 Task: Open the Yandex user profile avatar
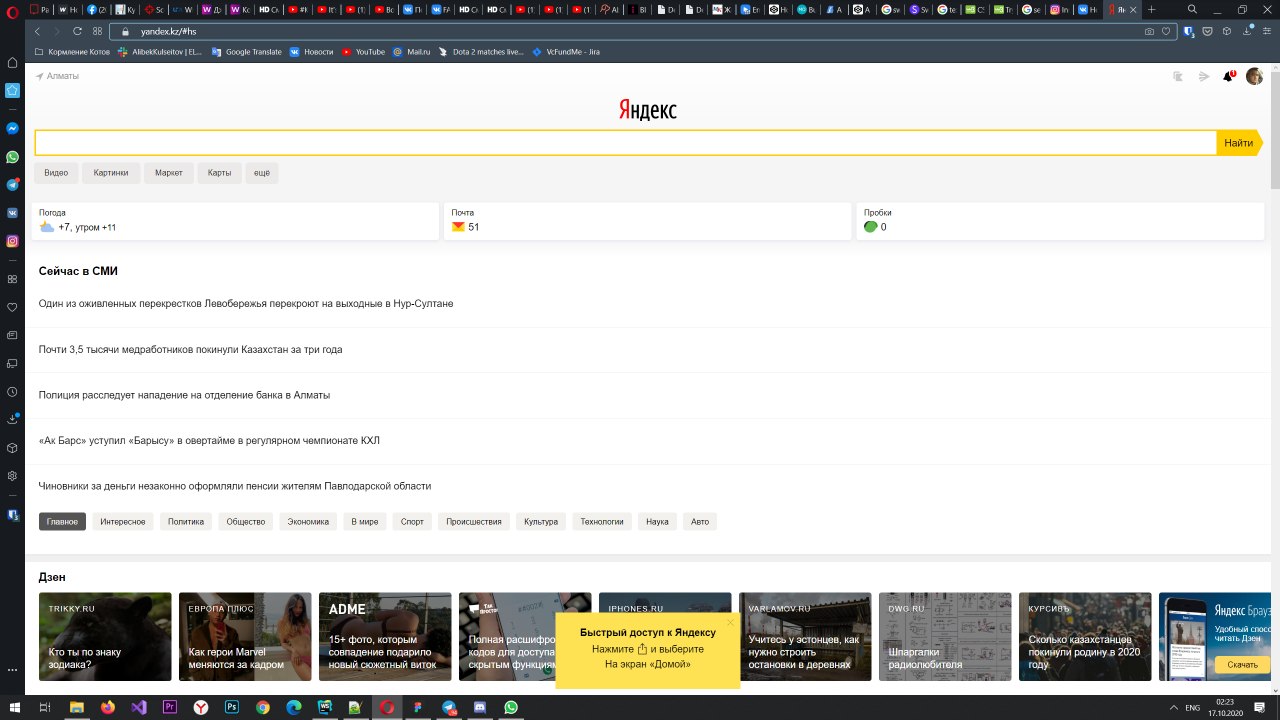pyautogui.click(x=1254, y=76)
